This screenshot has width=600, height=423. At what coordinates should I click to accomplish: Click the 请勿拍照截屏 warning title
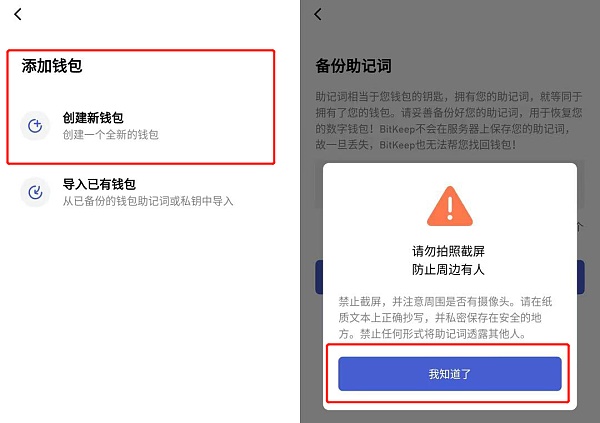click(448, 251)
